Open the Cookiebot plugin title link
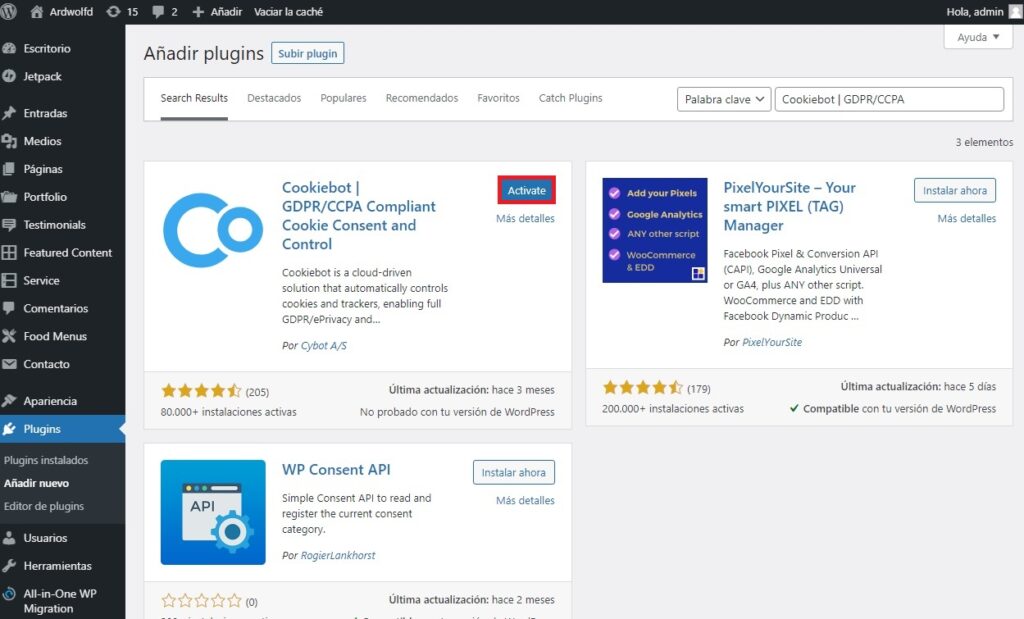The image size is (1024, 619). pyautogui.click(x=359, y=215)
